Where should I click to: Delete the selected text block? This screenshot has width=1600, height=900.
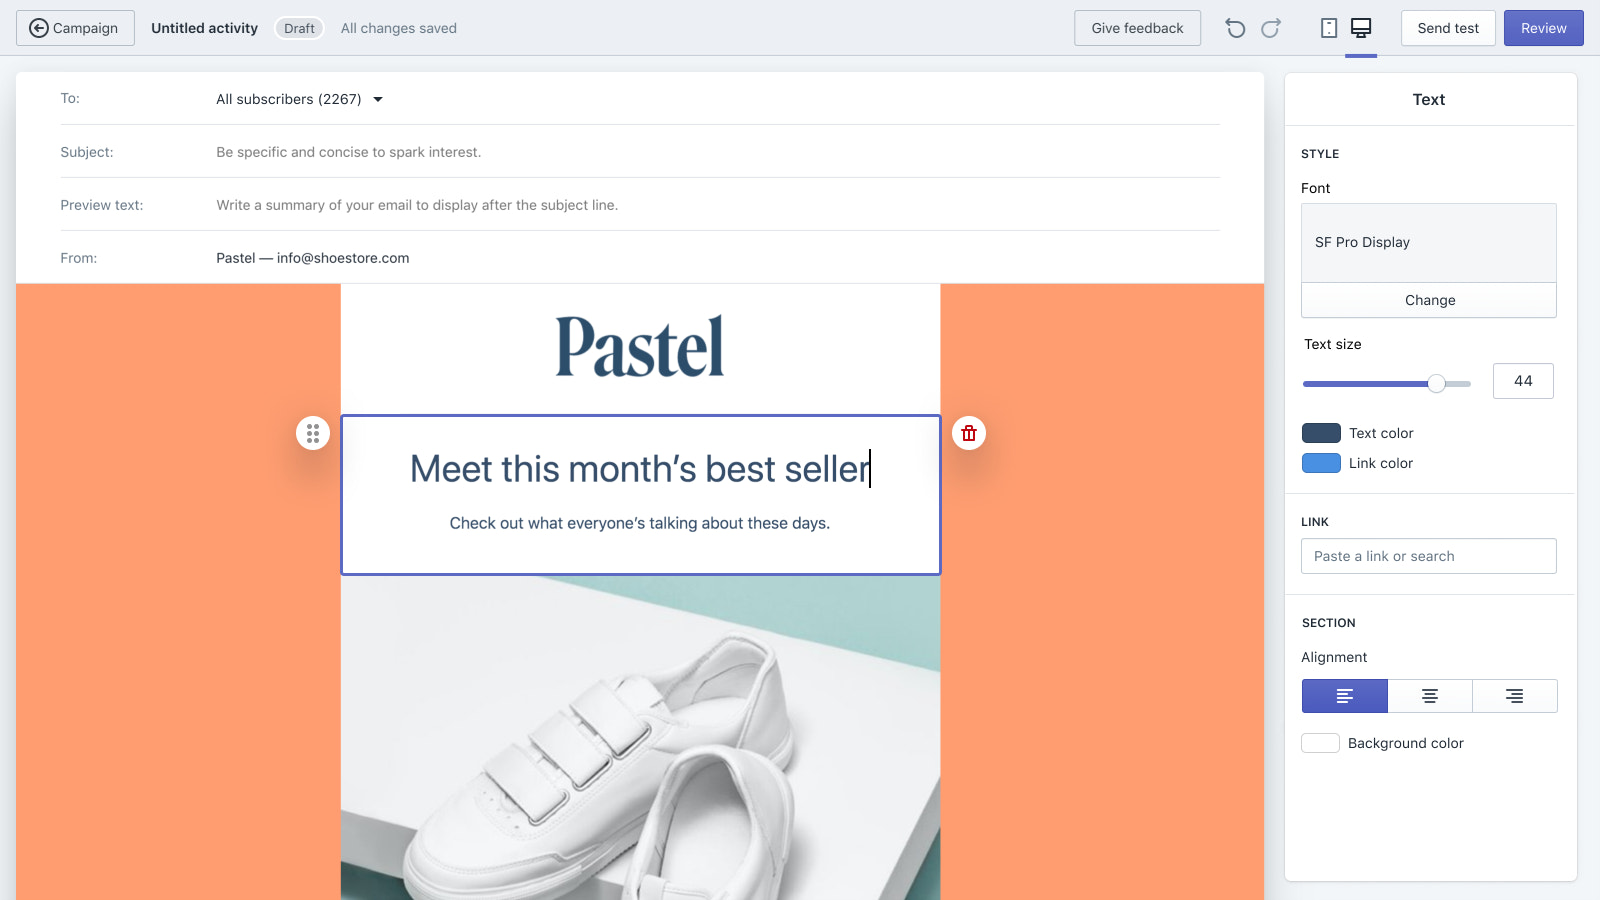click(967, 433)
